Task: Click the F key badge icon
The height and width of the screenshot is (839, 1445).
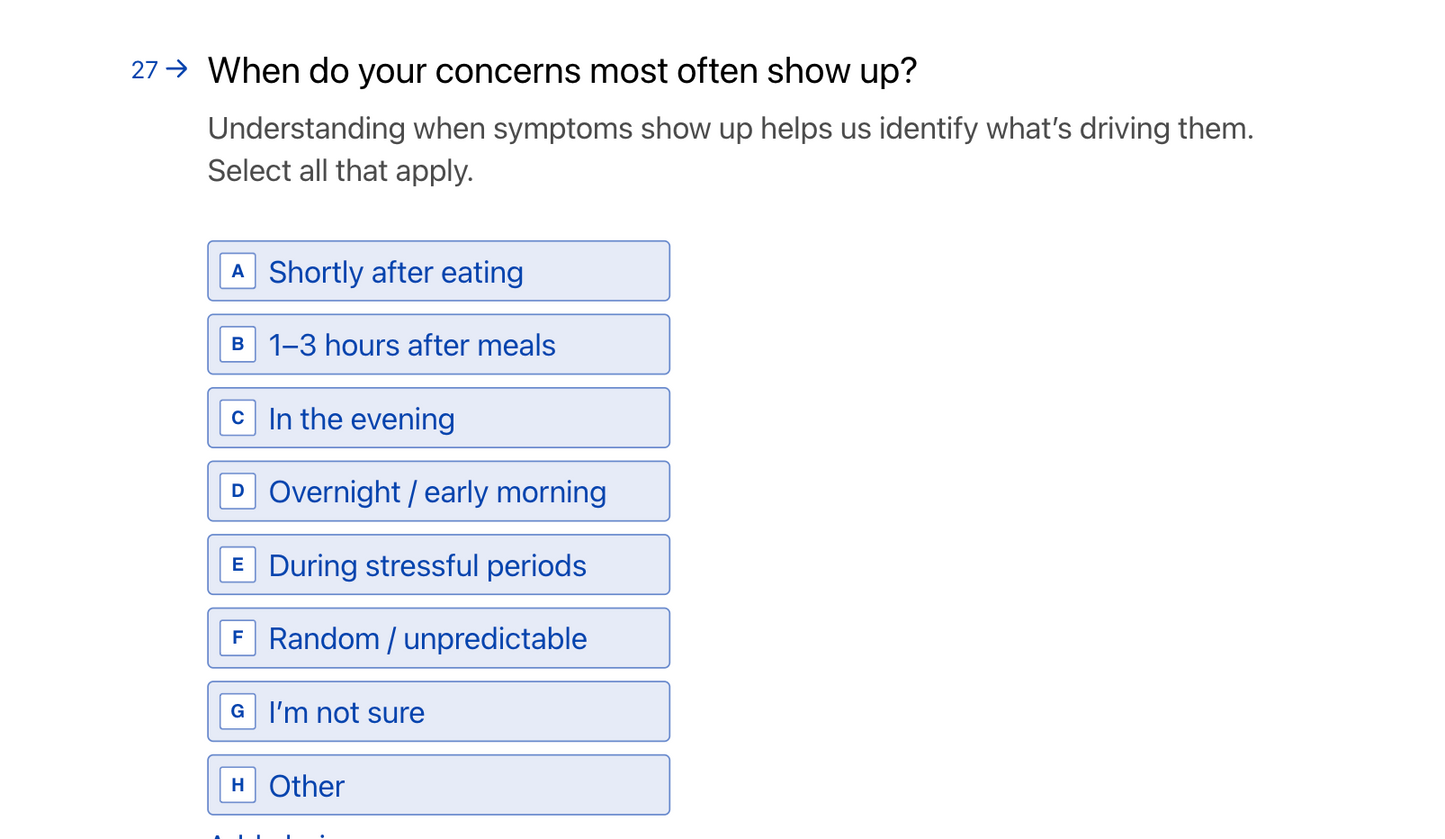Action: 237,638
